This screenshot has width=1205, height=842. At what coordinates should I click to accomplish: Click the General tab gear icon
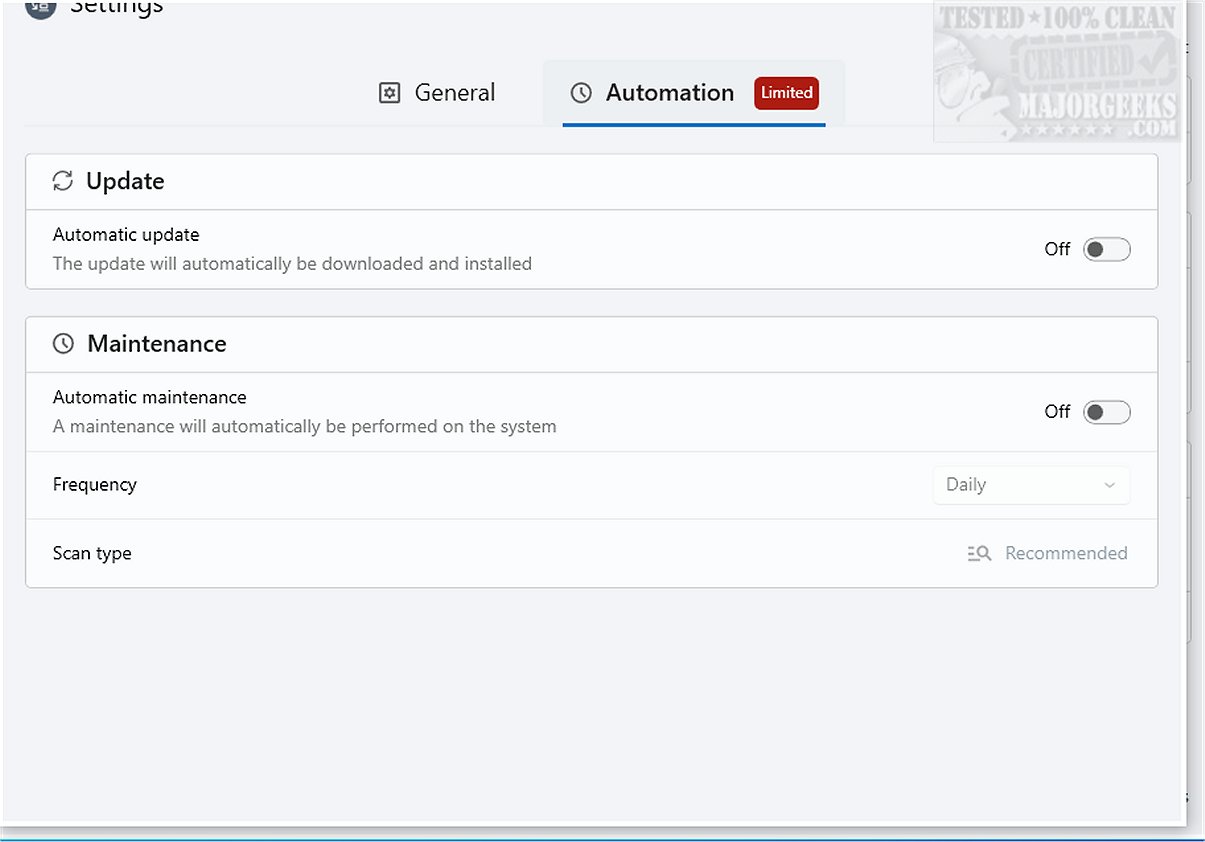tap(389, 93)
